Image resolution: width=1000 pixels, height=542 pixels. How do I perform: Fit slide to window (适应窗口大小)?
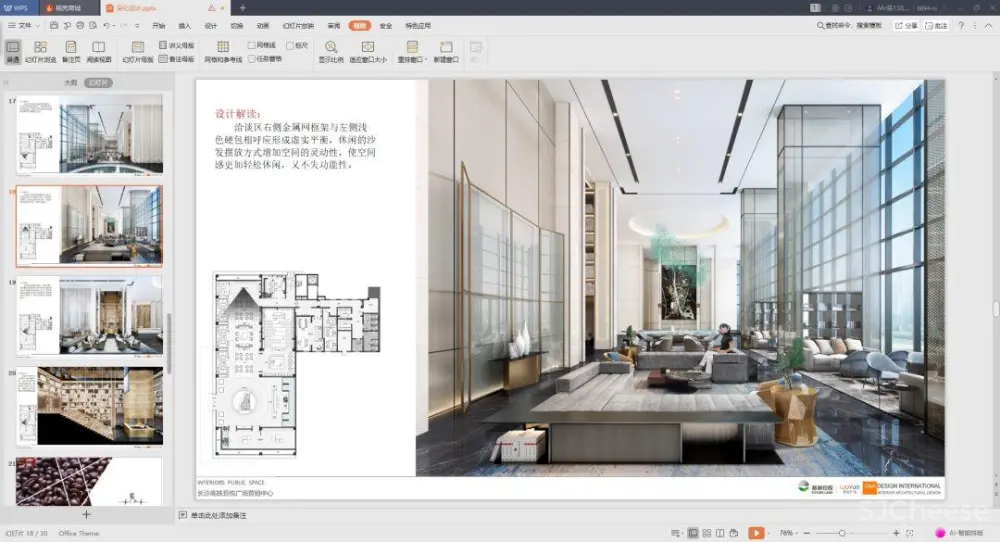click(x=367, y=51)
